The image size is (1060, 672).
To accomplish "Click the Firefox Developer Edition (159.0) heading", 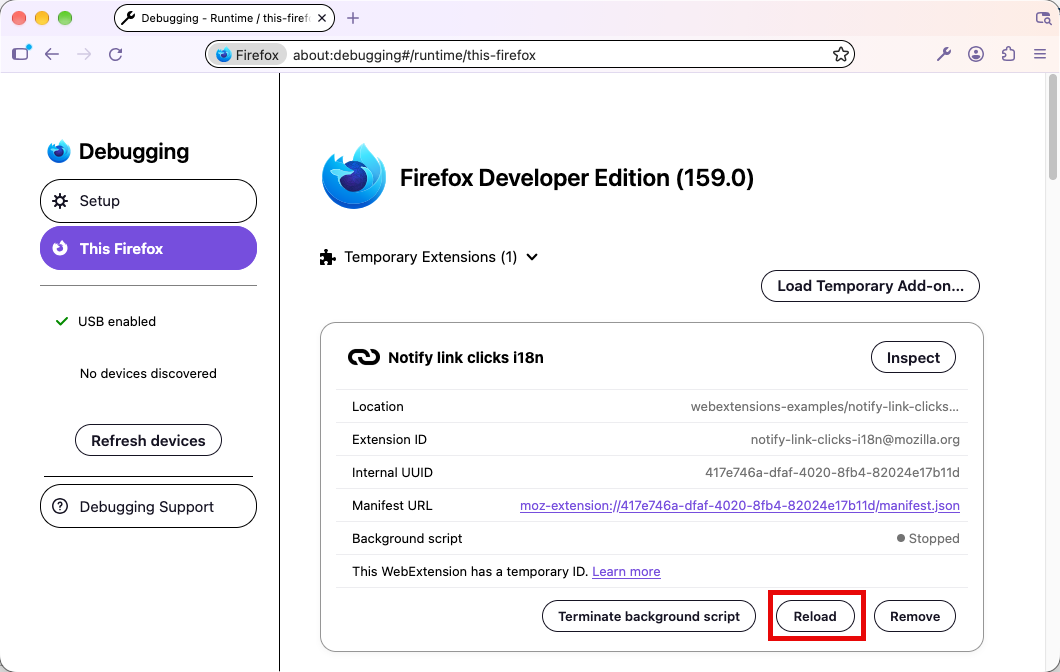I will tap(577, 178).
